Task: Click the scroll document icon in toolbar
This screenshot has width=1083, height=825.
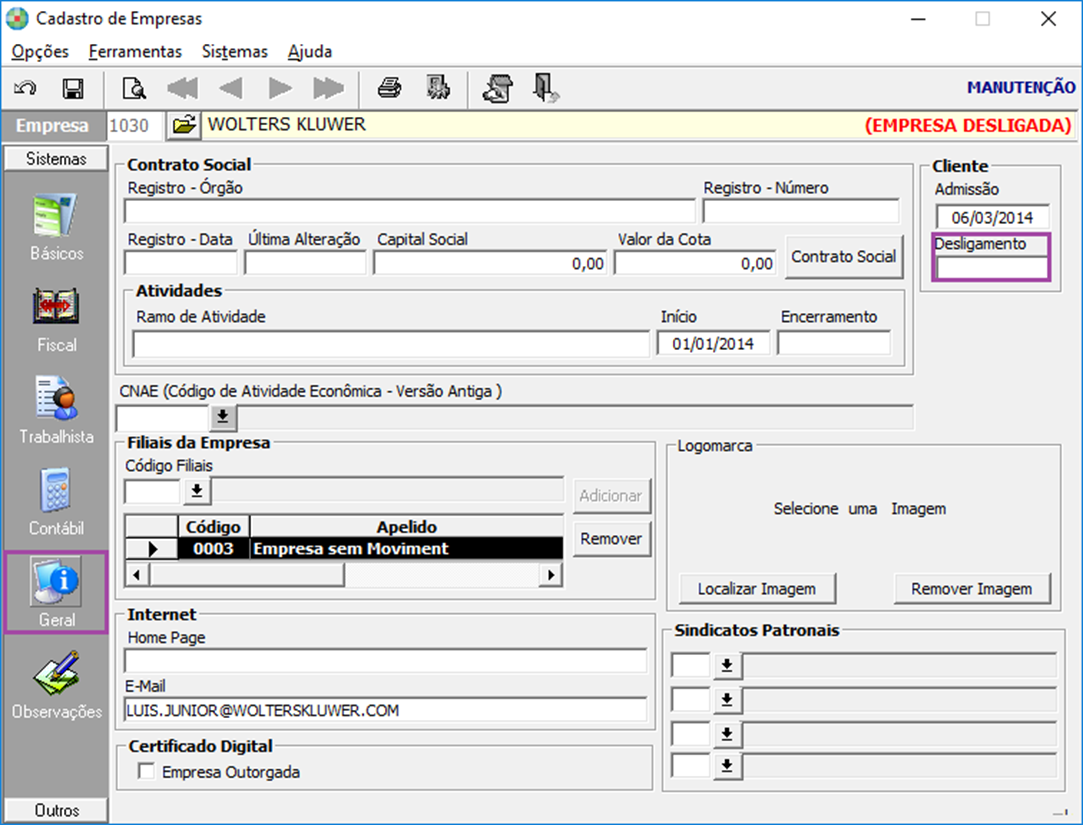Action: [x=498, y=88]
